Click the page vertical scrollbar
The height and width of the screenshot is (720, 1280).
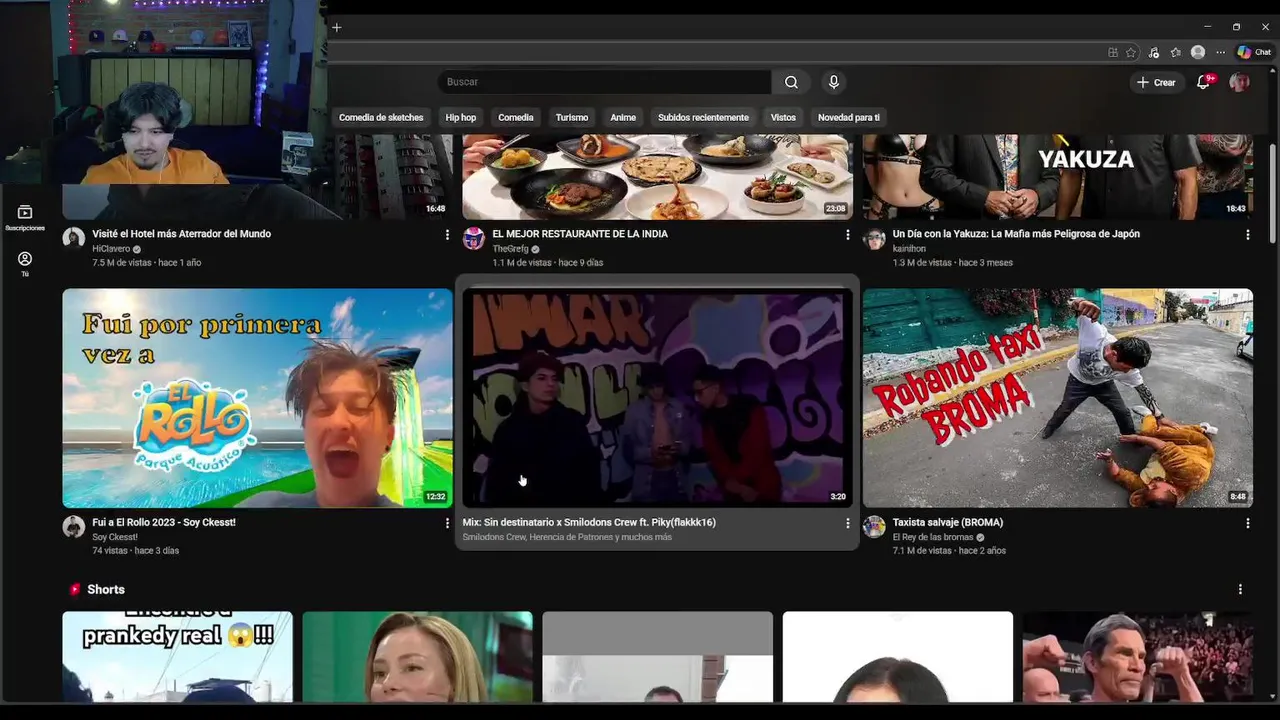1272,193
